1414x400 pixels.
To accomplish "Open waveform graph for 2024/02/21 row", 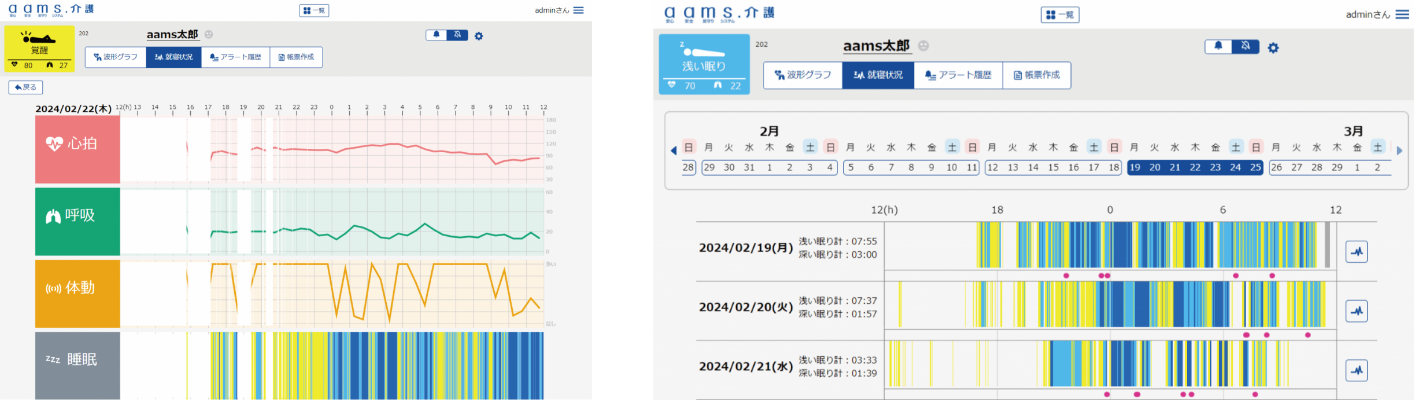I will pos(1356,370).
